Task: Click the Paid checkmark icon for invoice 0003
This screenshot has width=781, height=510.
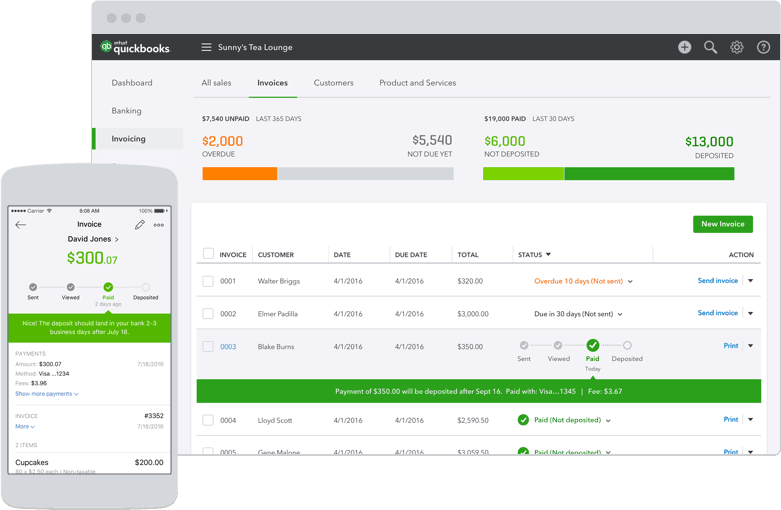Action: 593,345
